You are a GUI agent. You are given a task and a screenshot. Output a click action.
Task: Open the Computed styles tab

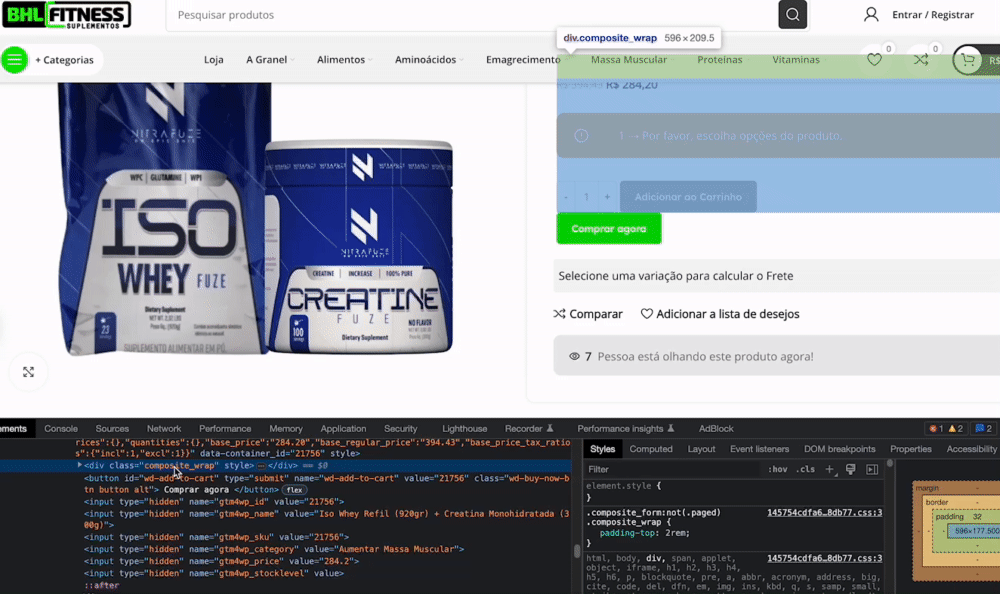[651, 449]
